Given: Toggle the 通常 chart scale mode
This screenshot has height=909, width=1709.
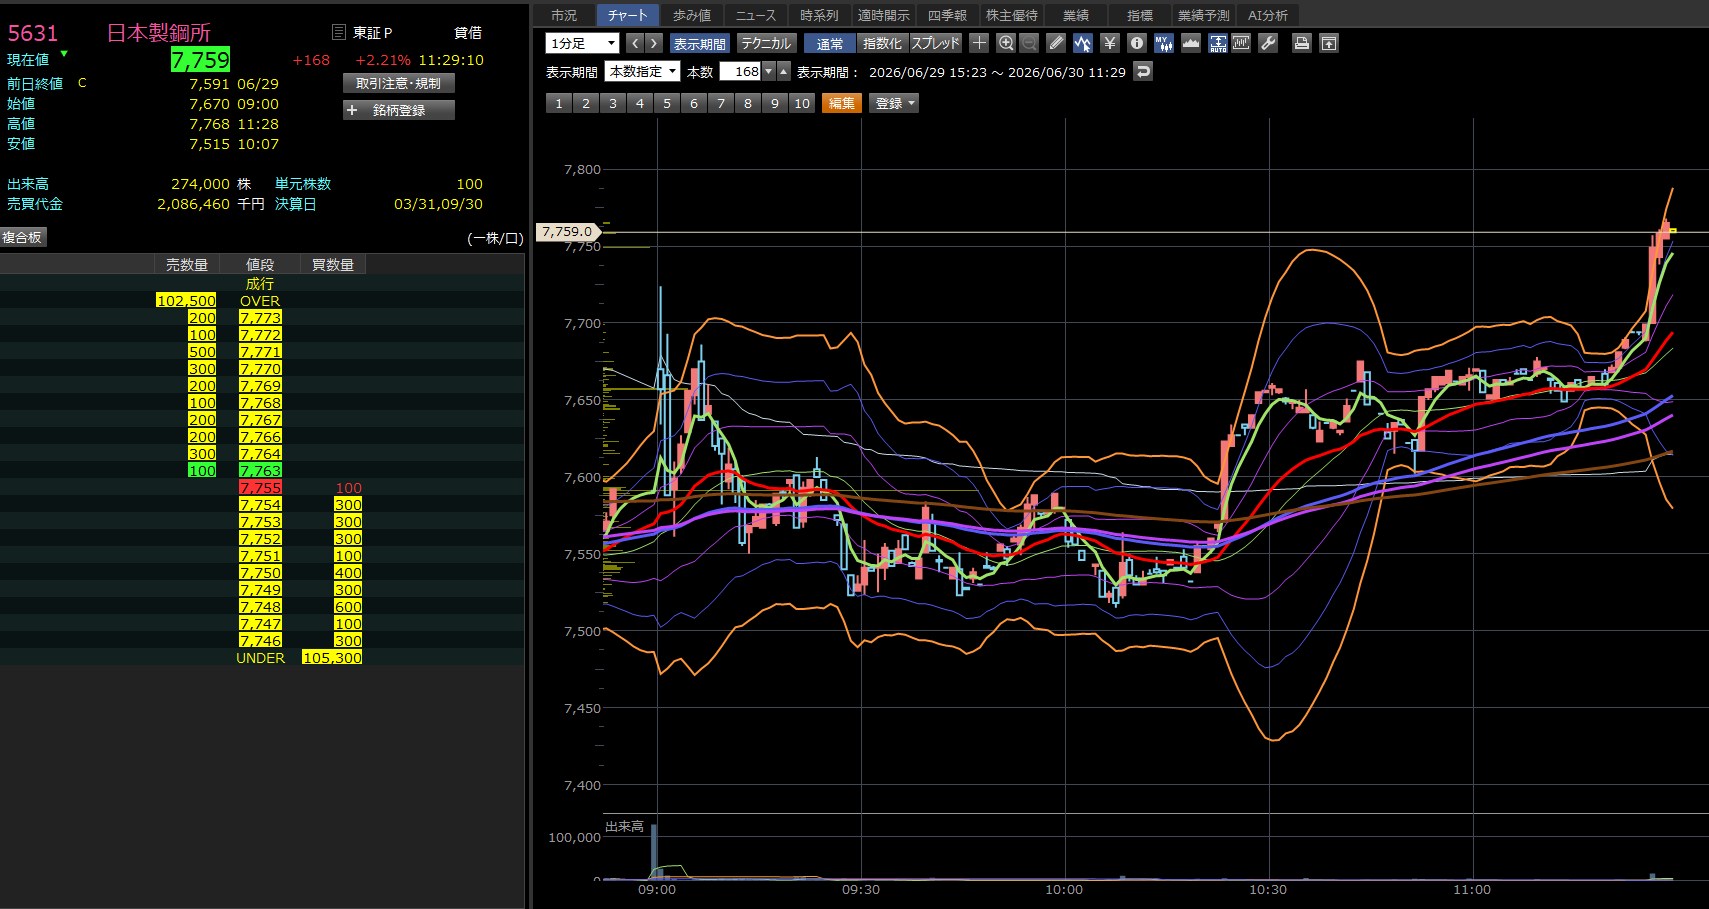Looking at the screenshot, I should click(x=830, y=43).
